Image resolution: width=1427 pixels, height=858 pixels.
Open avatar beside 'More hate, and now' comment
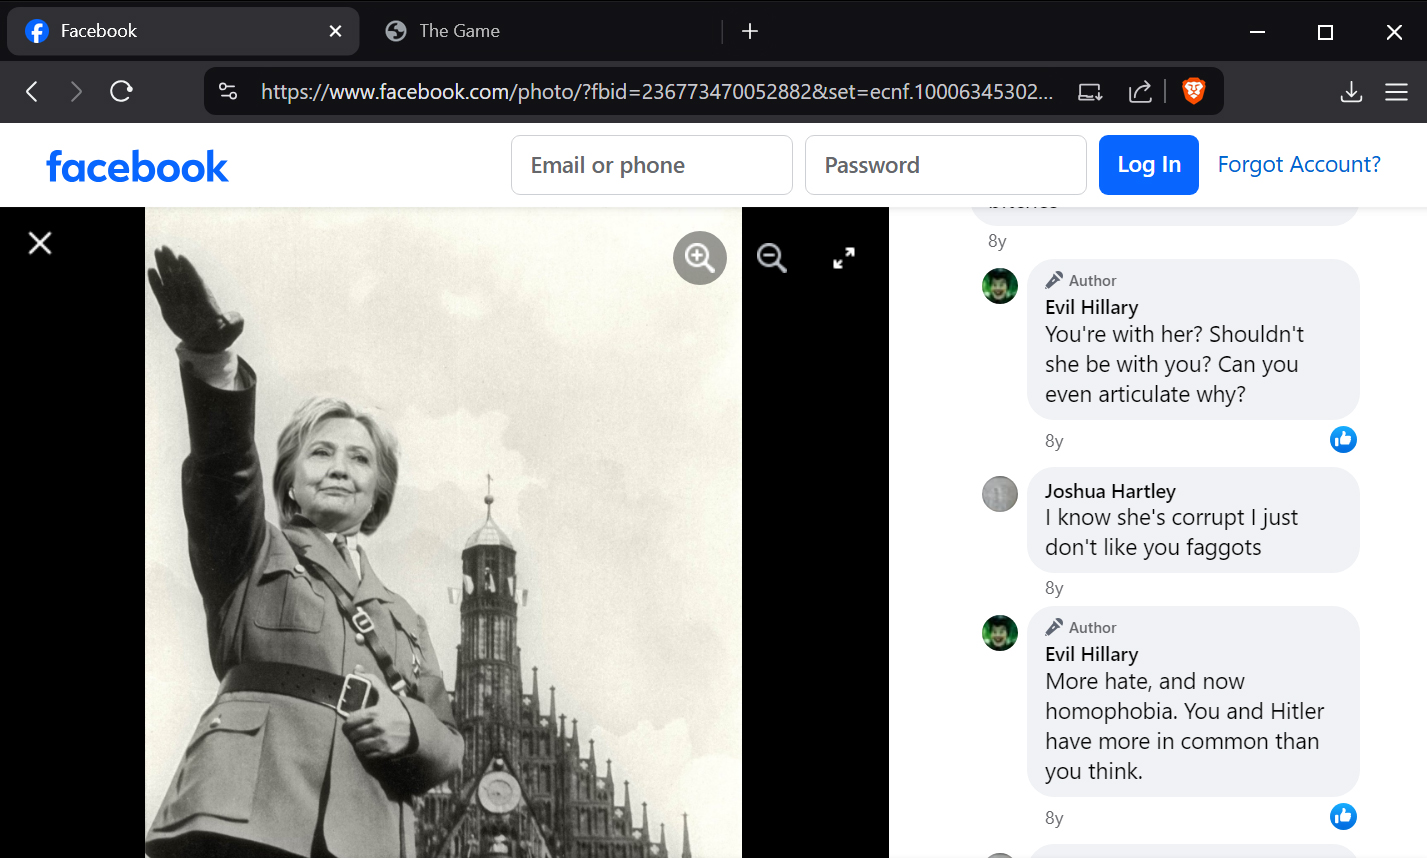click(x=1000, y=633)
